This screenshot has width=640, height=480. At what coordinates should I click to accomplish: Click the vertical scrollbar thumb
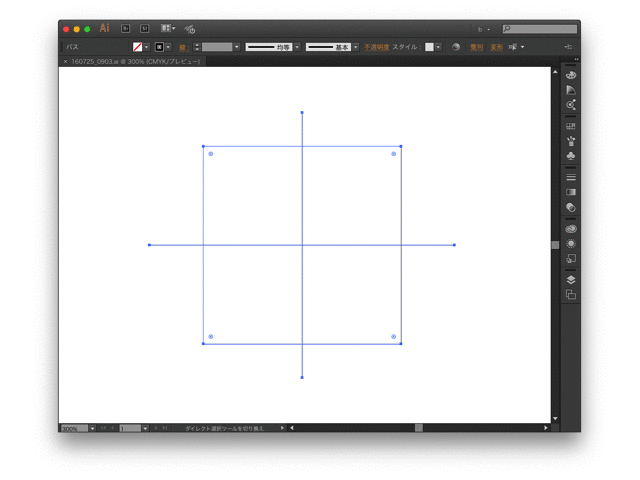point(555,245)
